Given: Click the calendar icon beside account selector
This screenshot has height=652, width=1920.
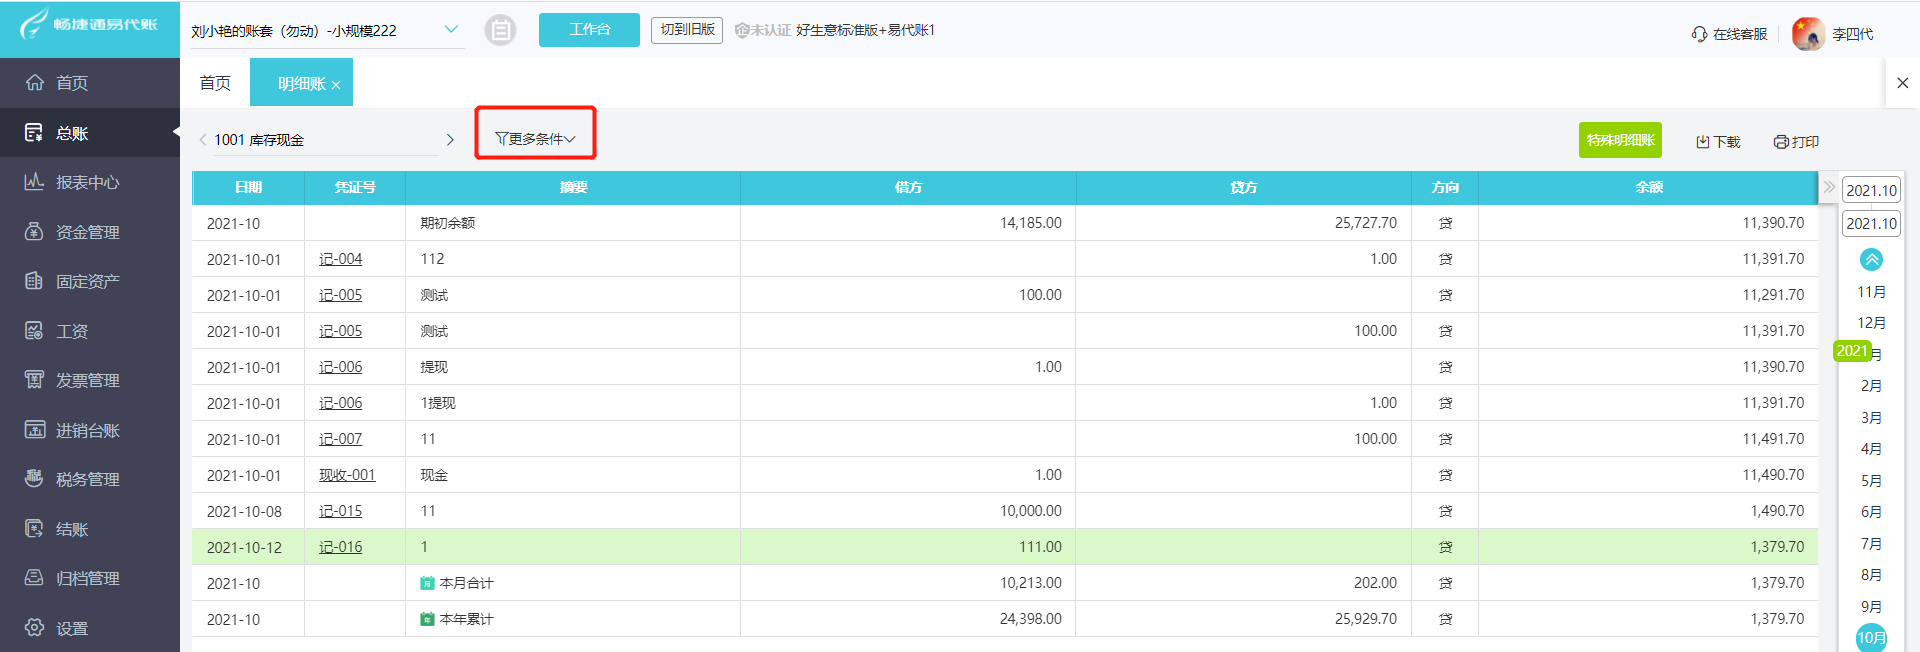Looking at the screenshot, I should pos(500,31).
